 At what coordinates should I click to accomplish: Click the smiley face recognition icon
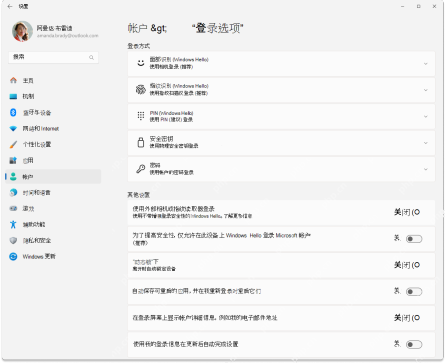[141, 63]
